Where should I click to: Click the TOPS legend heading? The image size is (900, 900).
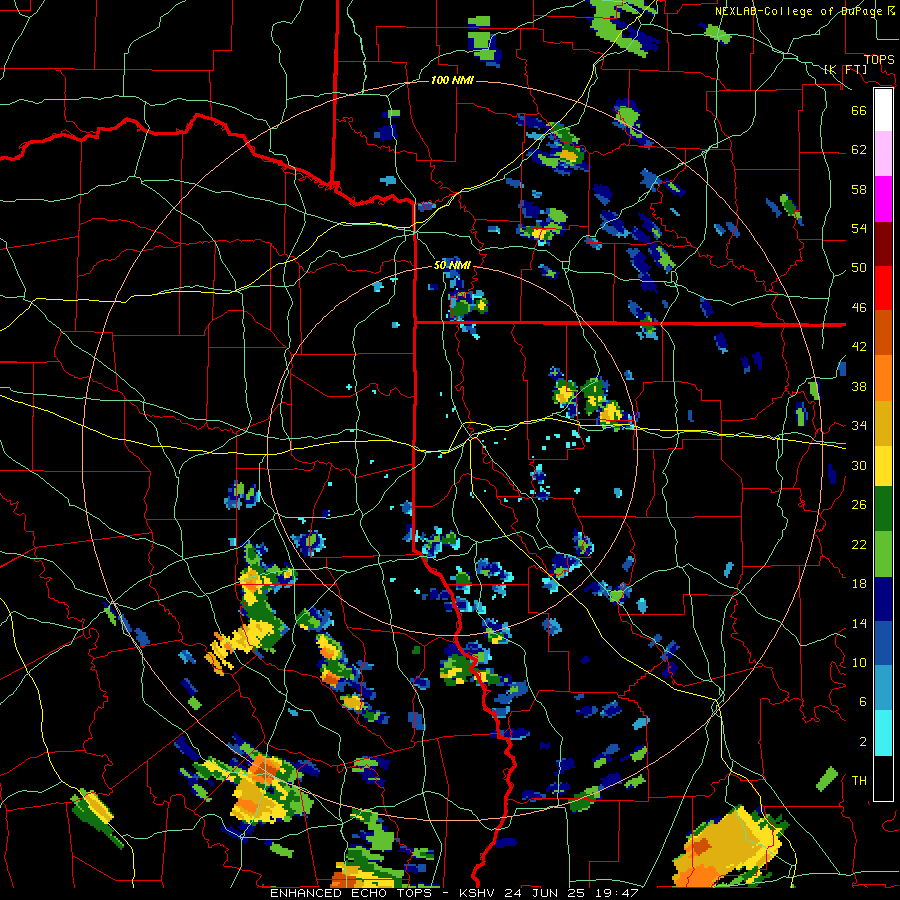(x=879, y=59)
